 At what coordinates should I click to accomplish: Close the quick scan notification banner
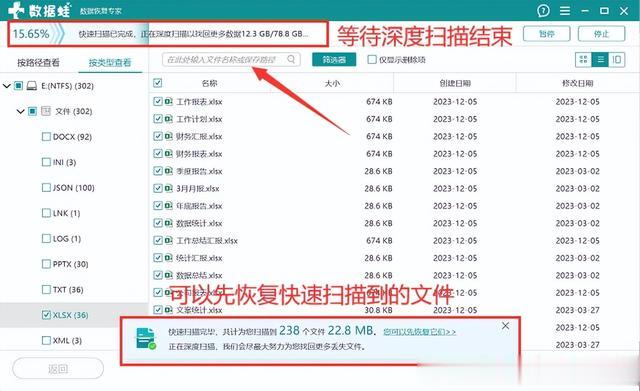(x=505, y=326)
